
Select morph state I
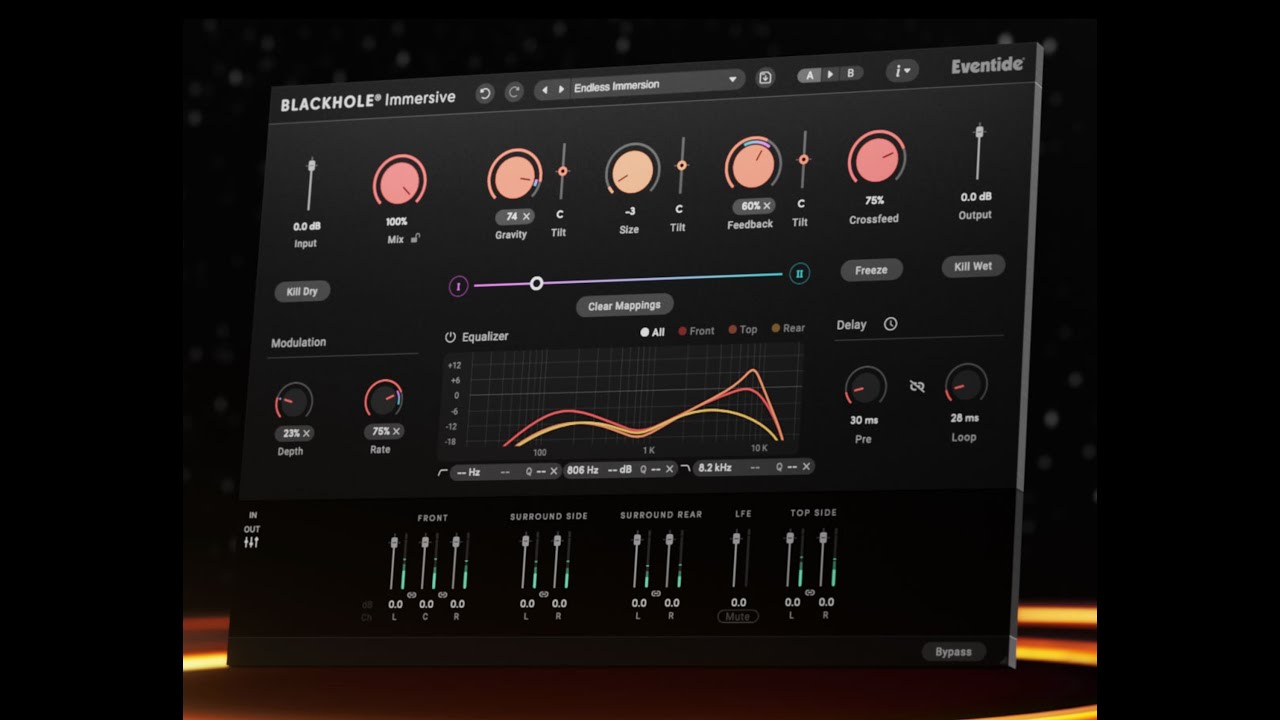coord(458,287)
